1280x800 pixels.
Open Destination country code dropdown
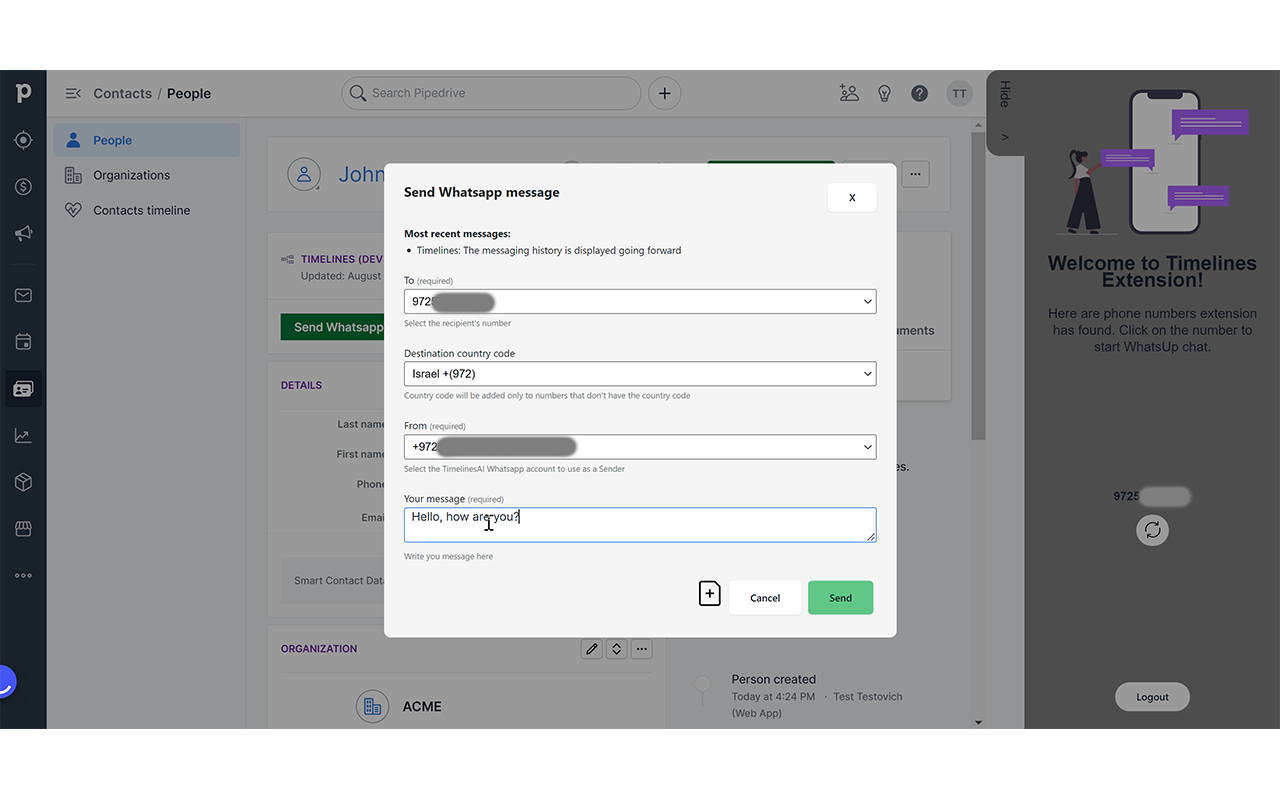pos(640,374)
